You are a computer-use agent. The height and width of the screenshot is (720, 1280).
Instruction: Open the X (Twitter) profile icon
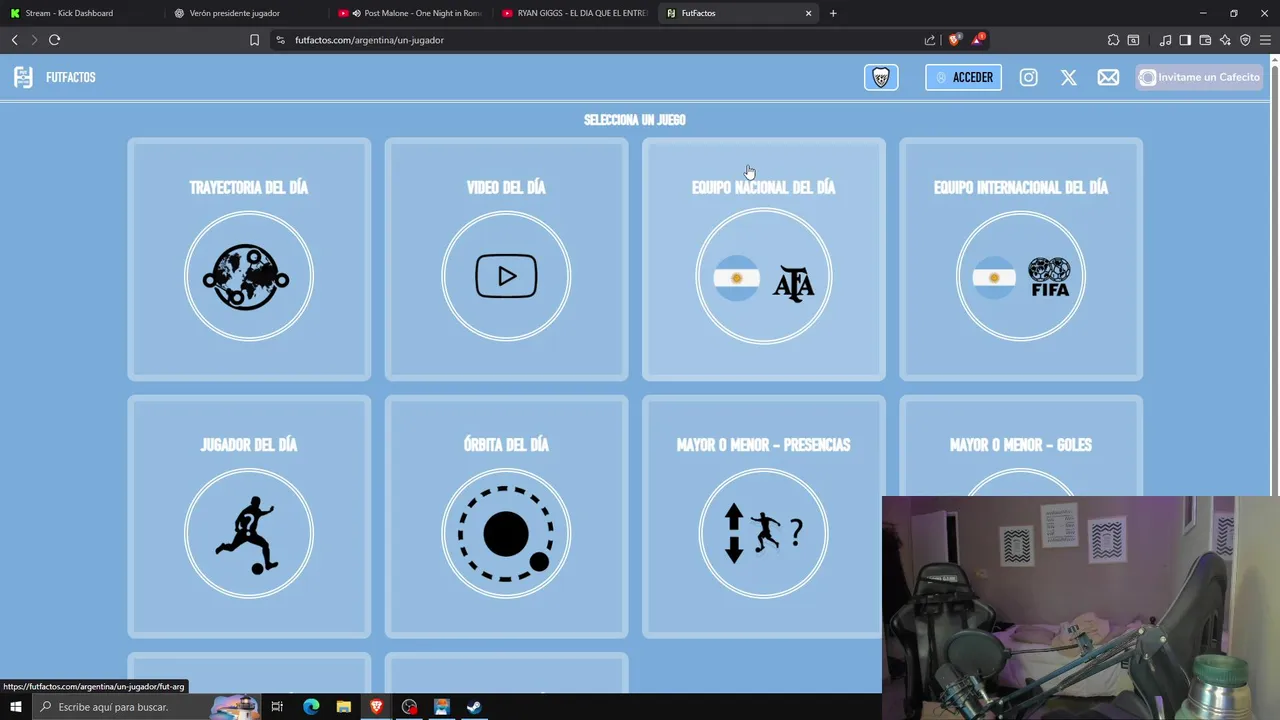point(1069,77)
